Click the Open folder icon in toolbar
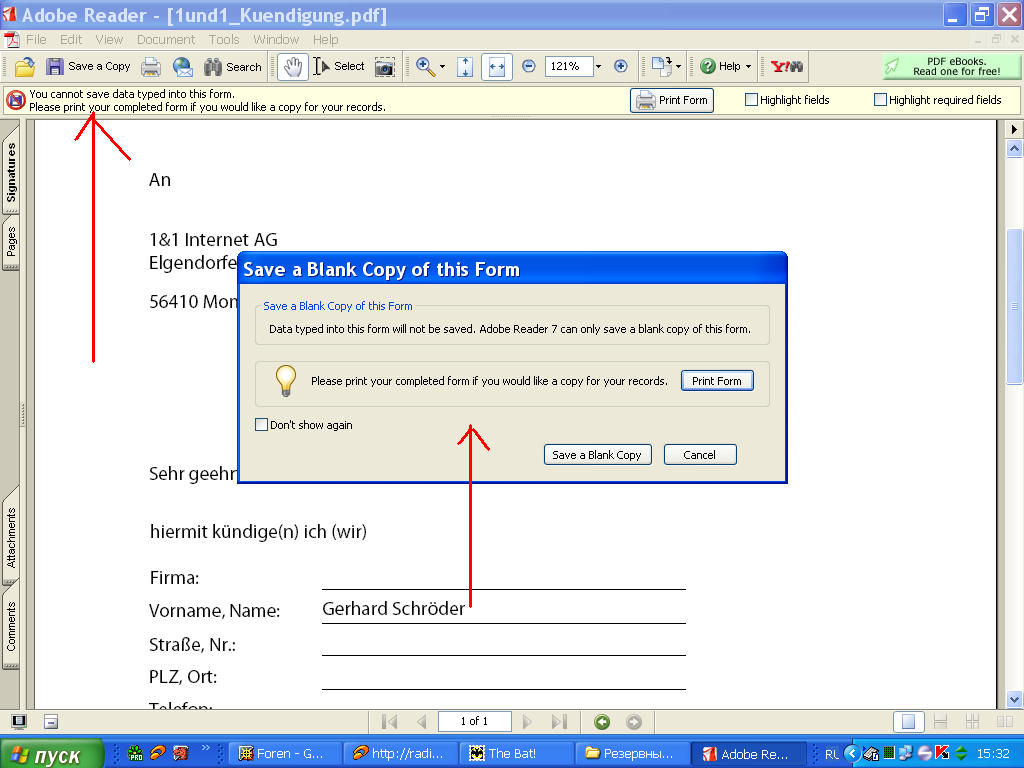Viewport: 1024px width, 768px height. pyautogui.click(x=25, y=67)
